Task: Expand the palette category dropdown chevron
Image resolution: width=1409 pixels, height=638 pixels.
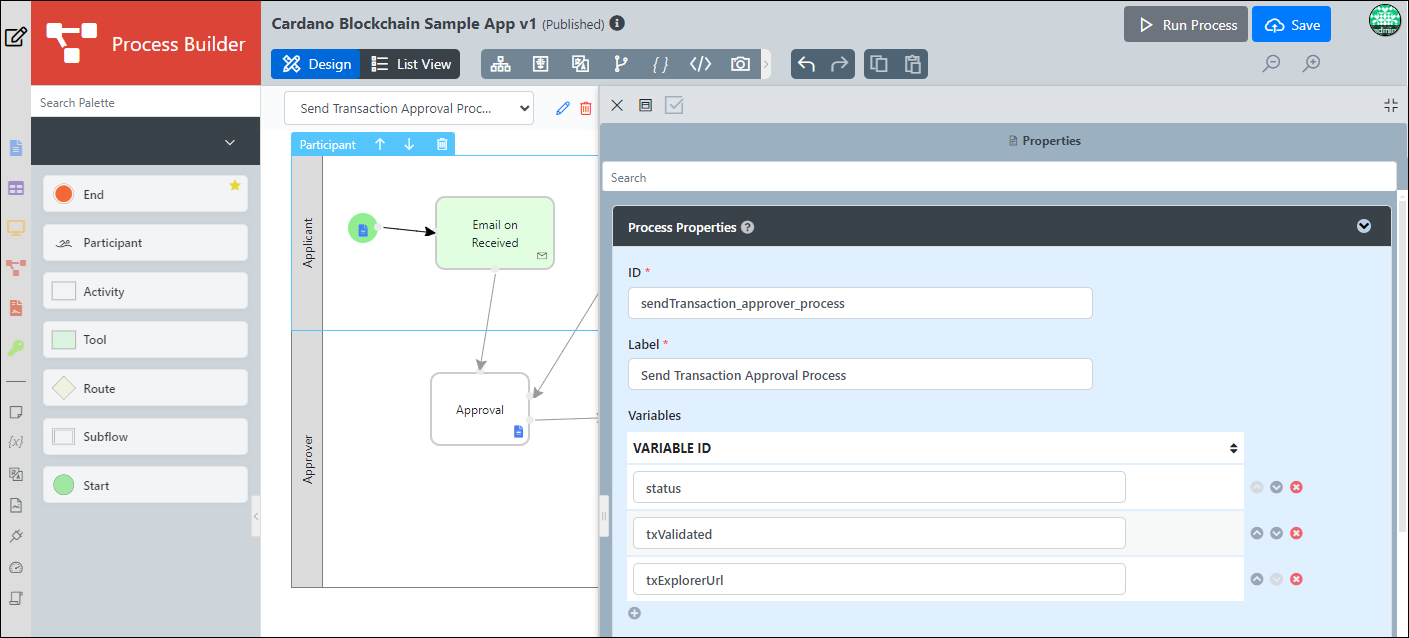Action: point(230,143)
